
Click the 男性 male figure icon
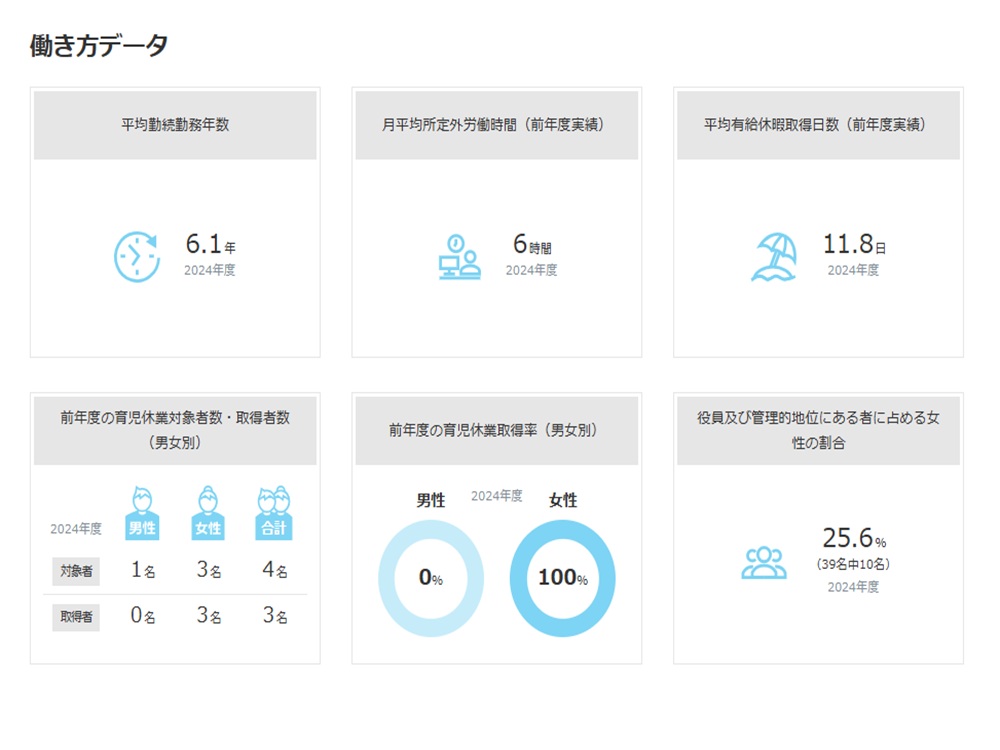[x=143, y=513]
